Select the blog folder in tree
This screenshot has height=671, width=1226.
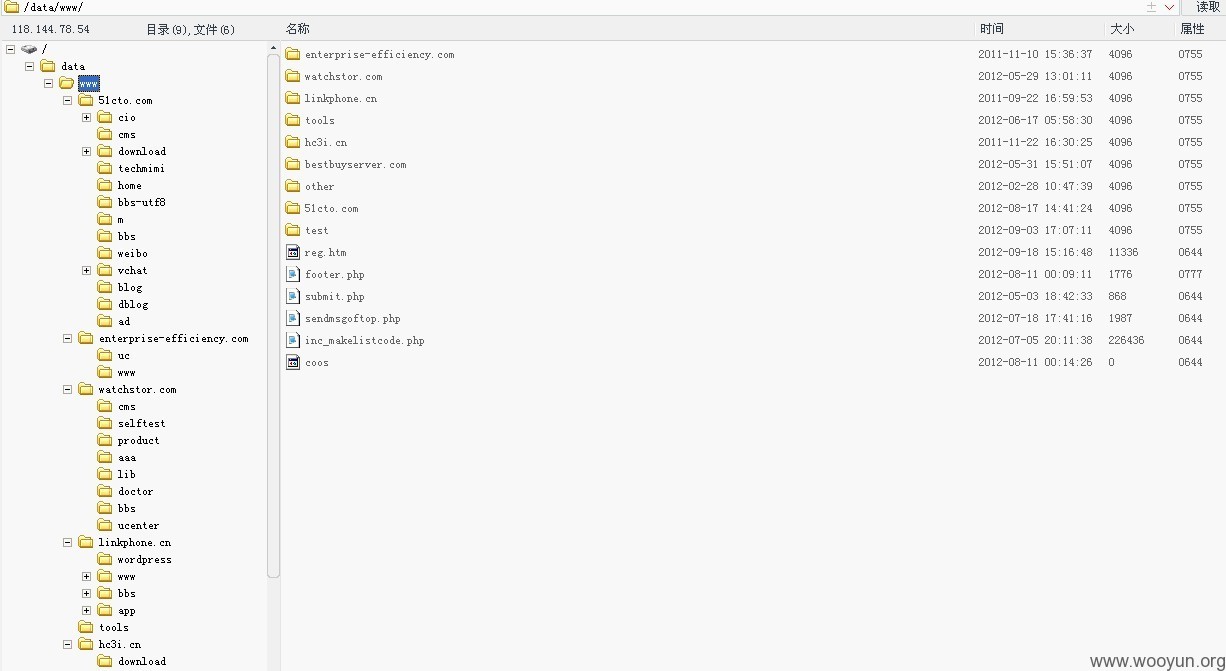click(x=130, y=287)
